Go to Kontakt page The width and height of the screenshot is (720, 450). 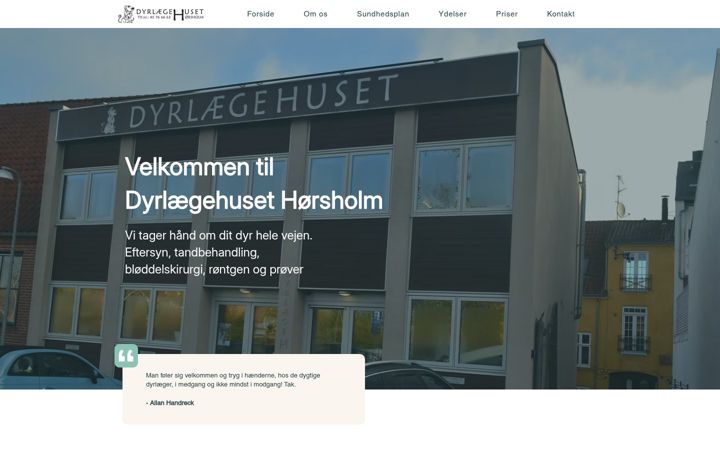click(561, 14)
